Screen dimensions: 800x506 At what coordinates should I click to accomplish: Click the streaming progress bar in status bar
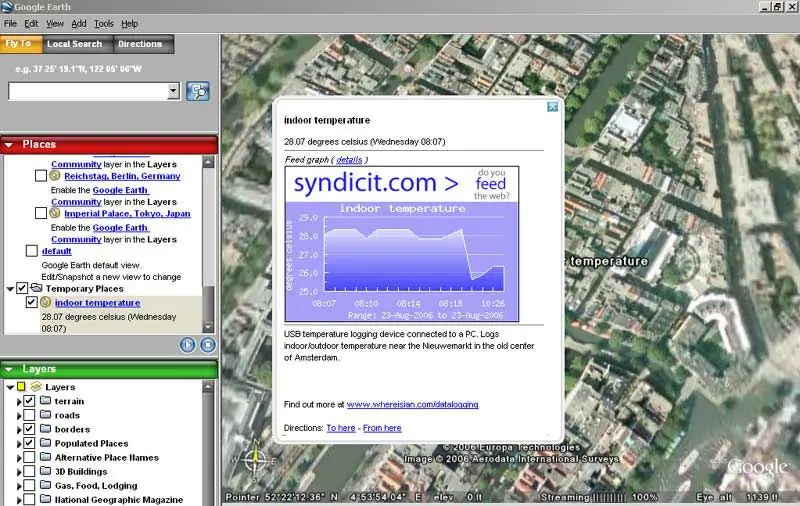(x=608, y=497)
